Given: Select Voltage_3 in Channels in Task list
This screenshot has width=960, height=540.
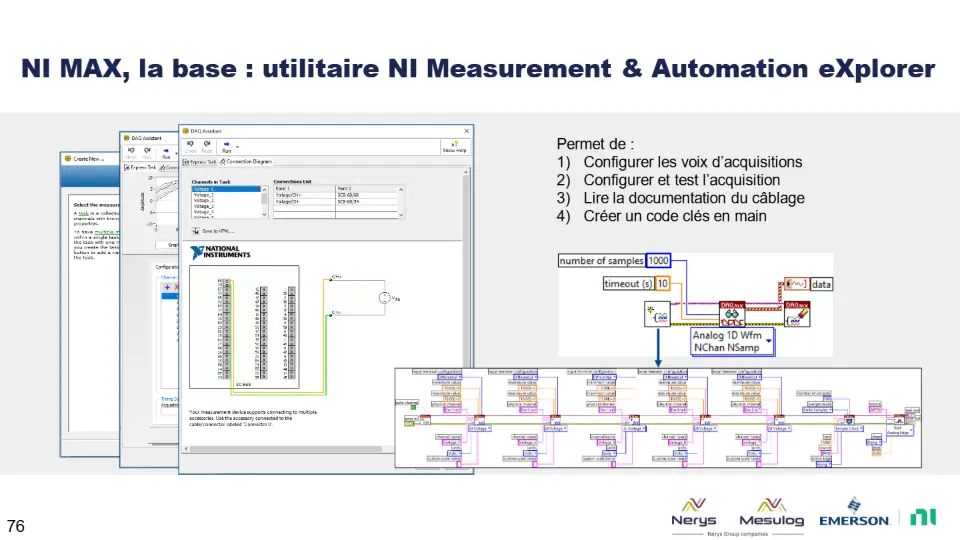Looking at the screenshot, I should point(226,206).
